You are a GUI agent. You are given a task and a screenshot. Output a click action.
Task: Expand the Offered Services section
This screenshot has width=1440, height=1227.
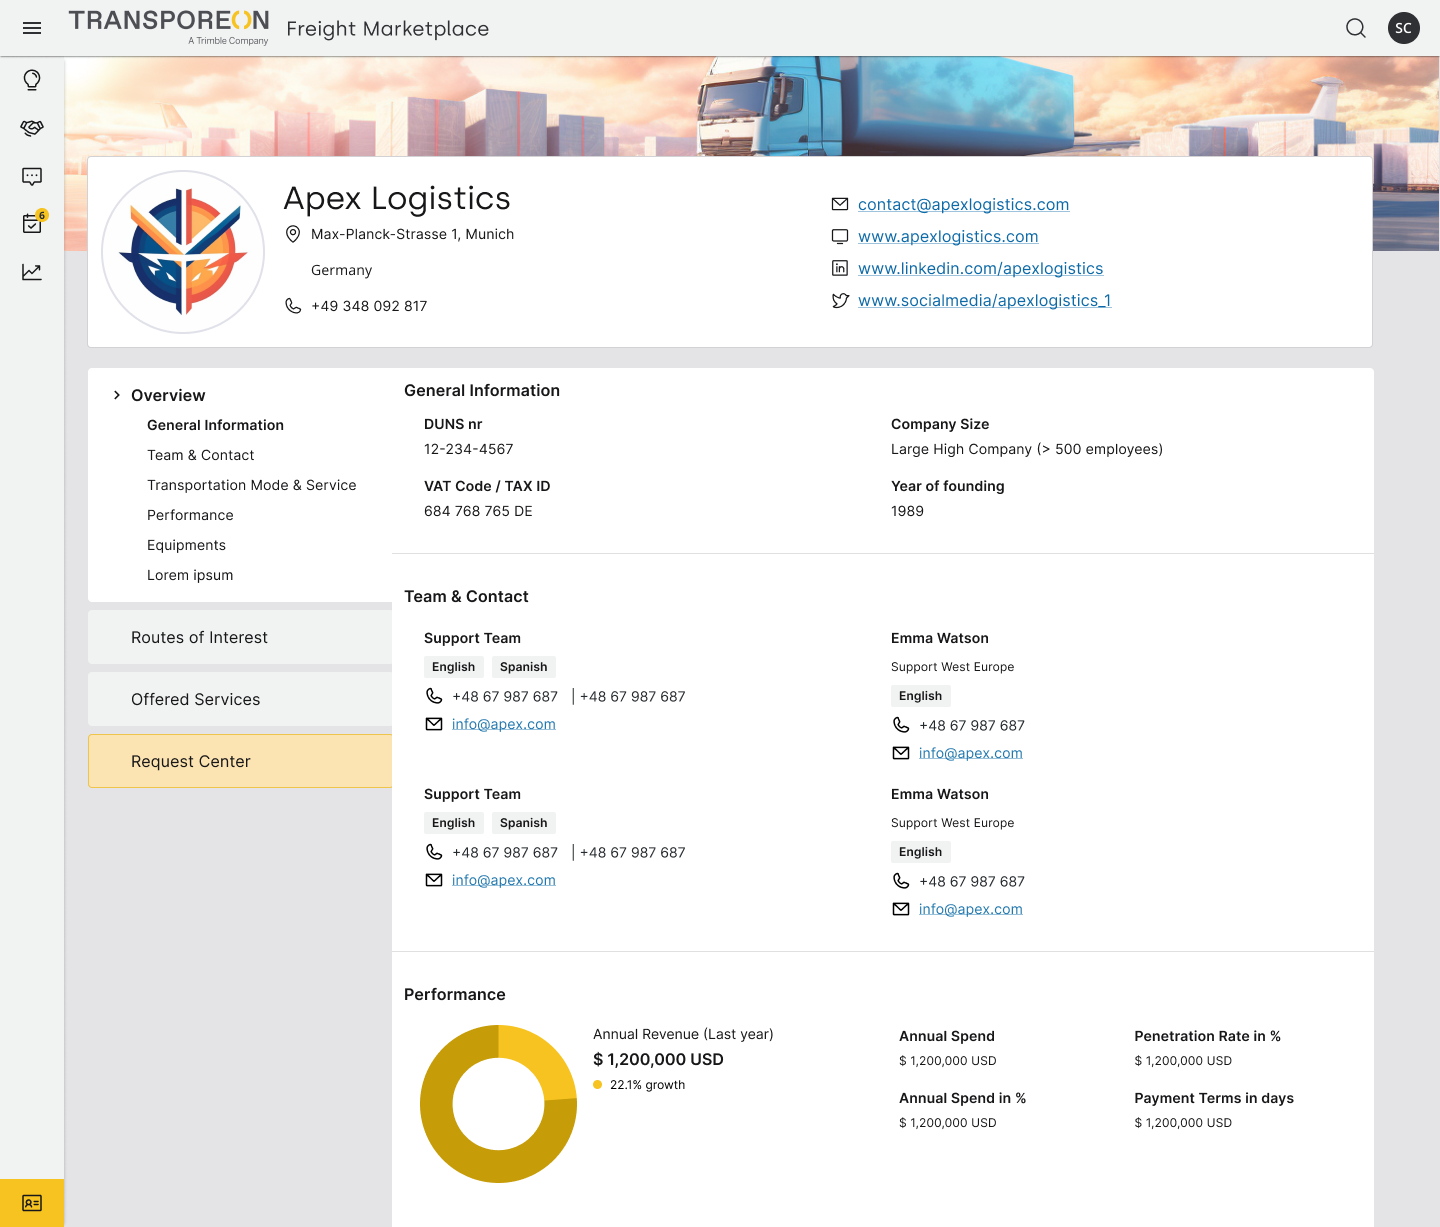pos(195,700)
